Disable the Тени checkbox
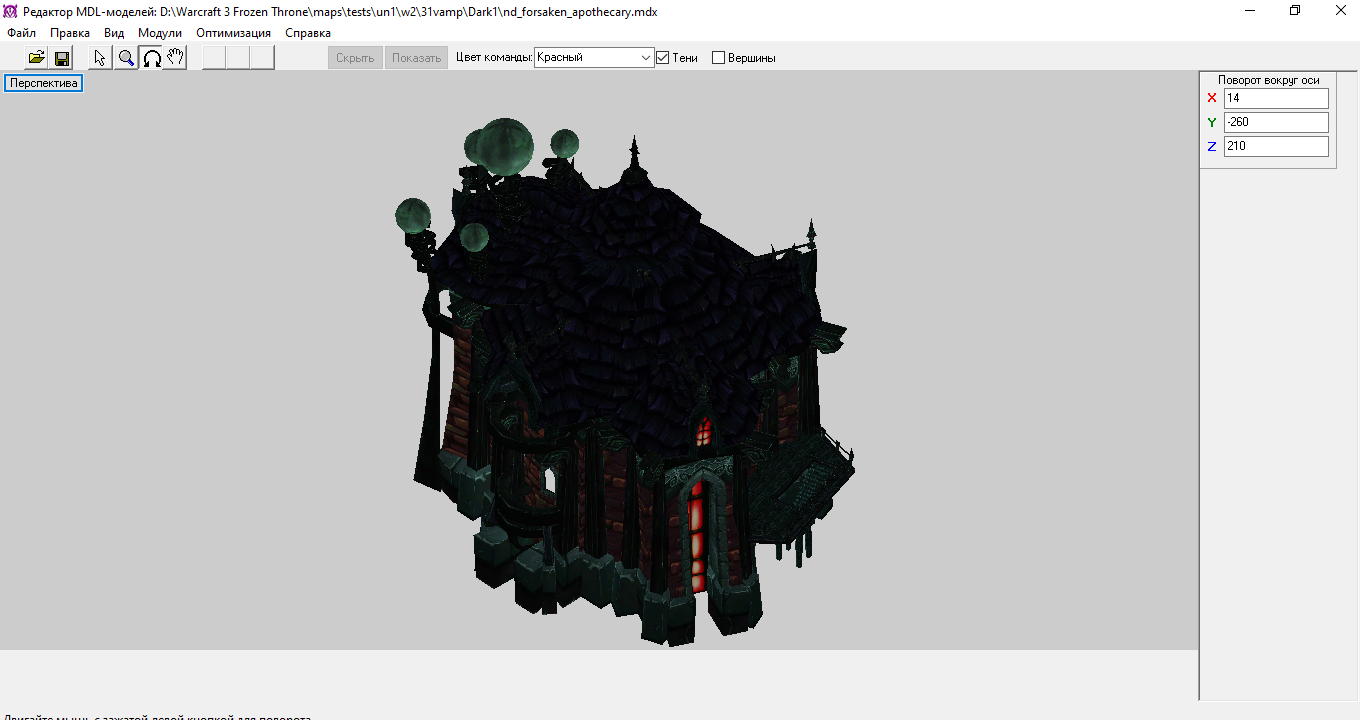 (x=662, y=58)
